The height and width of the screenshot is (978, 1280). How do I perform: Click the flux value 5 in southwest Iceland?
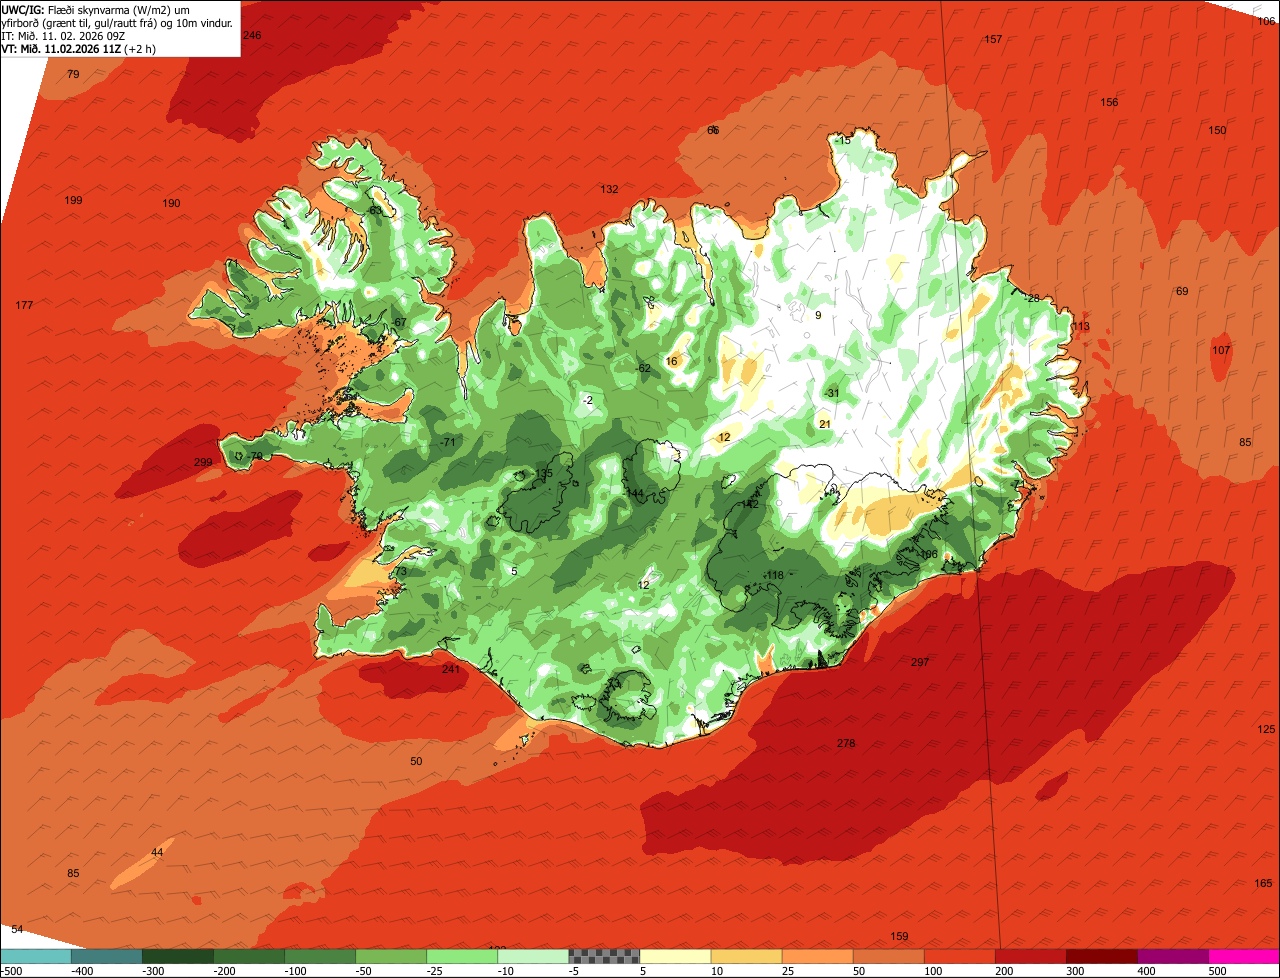(514, 571)
